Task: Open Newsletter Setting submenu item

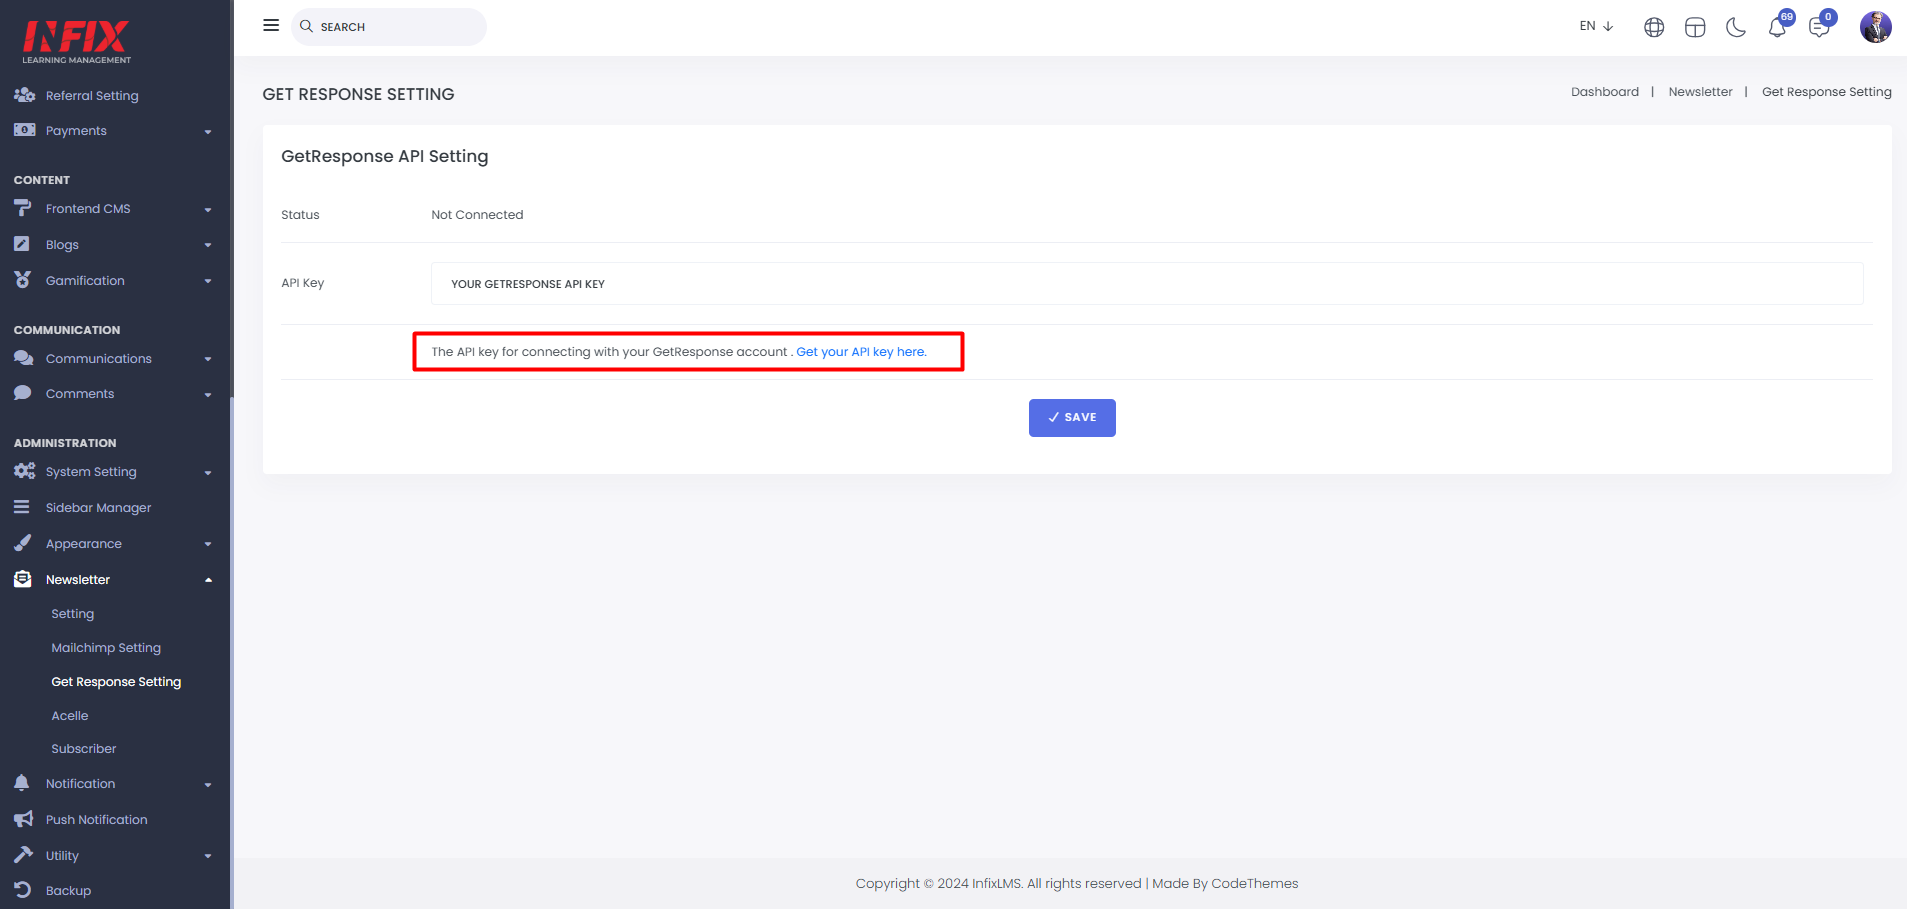Action: 73,614
